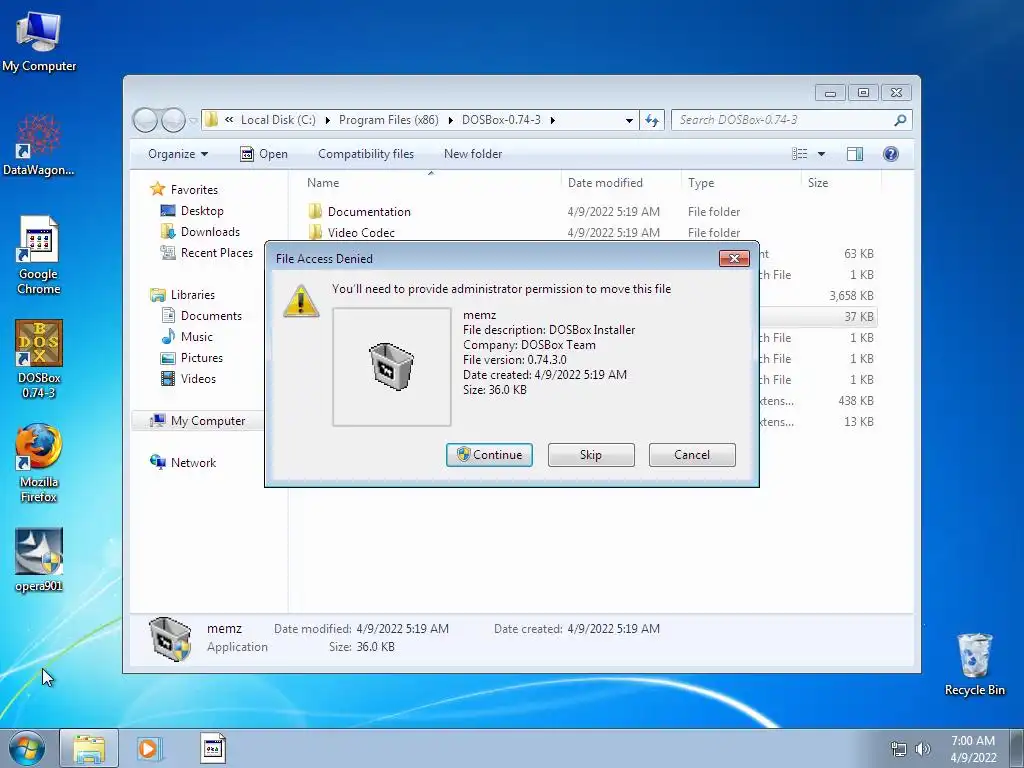Click Program Files (x86) breadcrumb
Screen dimensions: 1024x768
coord(389,120)
